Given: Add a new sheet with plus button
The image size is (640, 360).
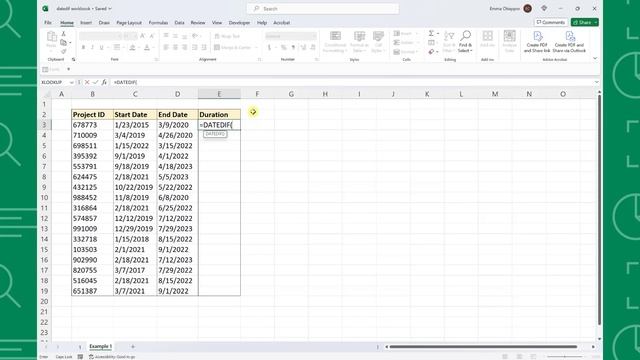Looking at the screenshot, I should [x=133, y=347].
